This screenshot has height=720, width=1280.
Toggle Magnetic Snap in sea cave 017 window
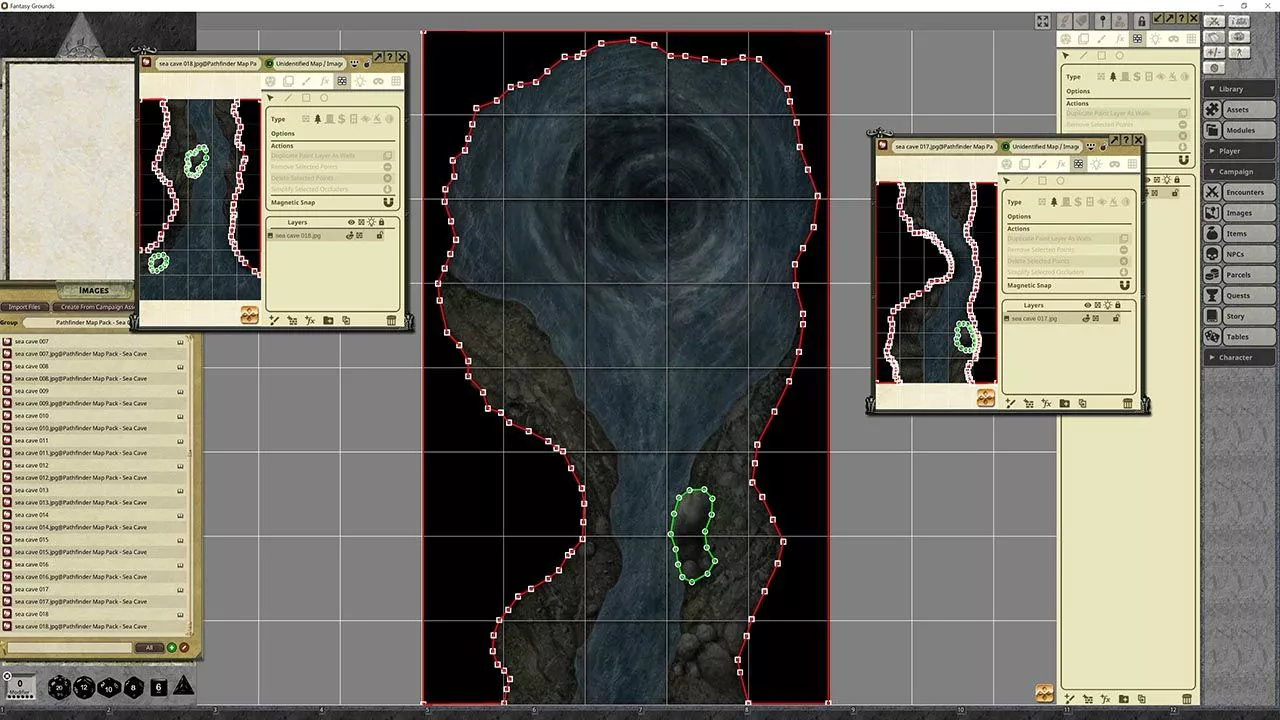point(1124,285)
